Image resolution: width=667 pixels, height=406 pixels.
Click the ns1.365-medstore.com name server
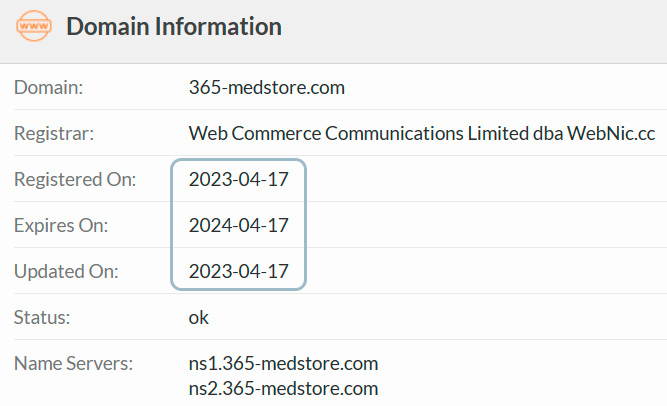coord(283,364)
